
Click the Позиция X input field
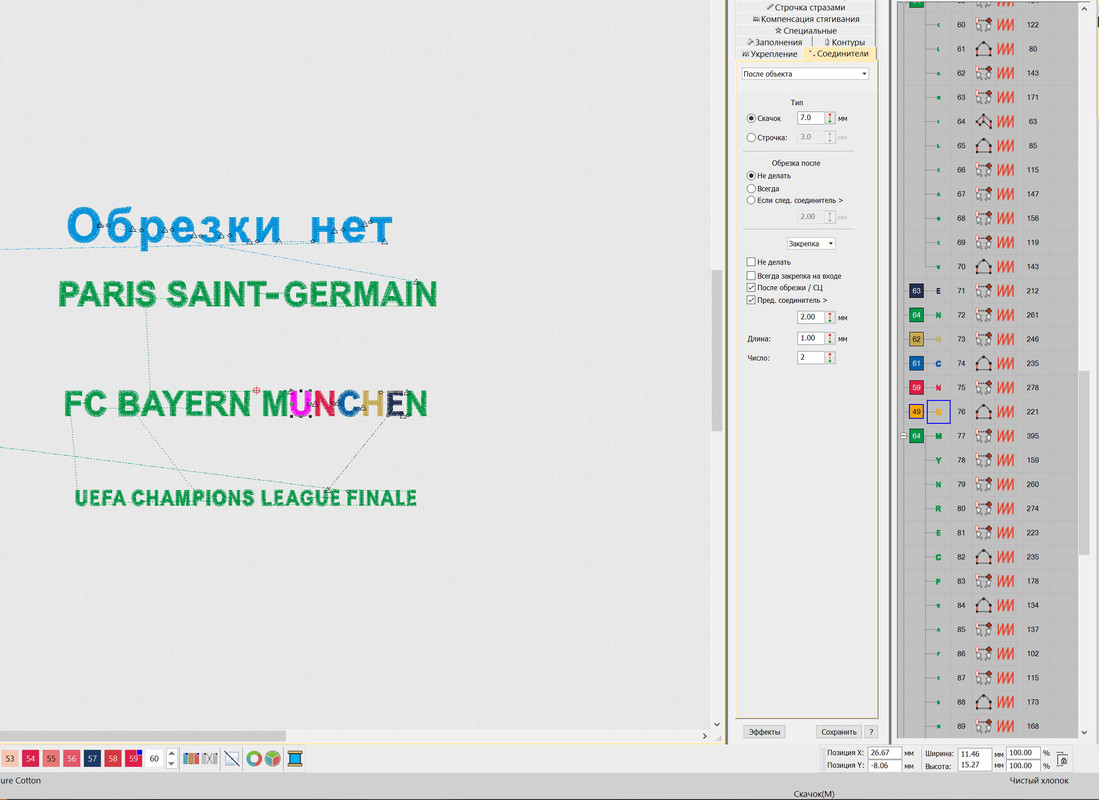point(885,753)
